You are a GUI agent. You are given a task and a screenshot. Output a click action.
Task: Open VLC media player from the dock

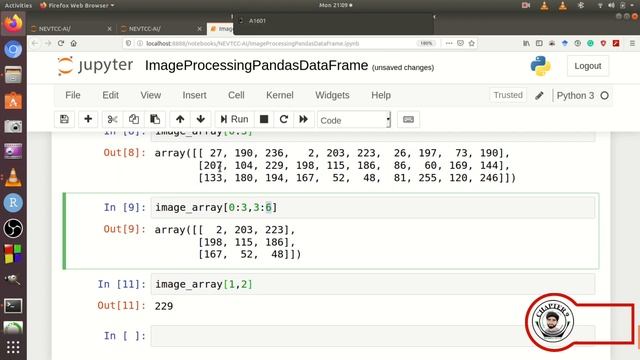pos(13,178)
